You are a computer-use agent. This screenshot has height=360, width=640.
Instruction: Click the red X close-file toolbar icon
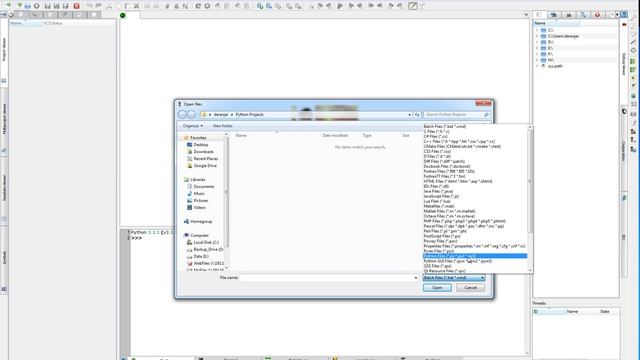tap(76, 6)
